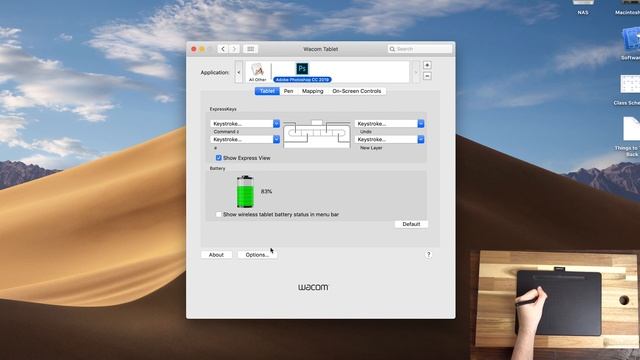Click the ExpressKeys tablet diagram
Screen dimensions: 640x360
(x=317, y=134)
